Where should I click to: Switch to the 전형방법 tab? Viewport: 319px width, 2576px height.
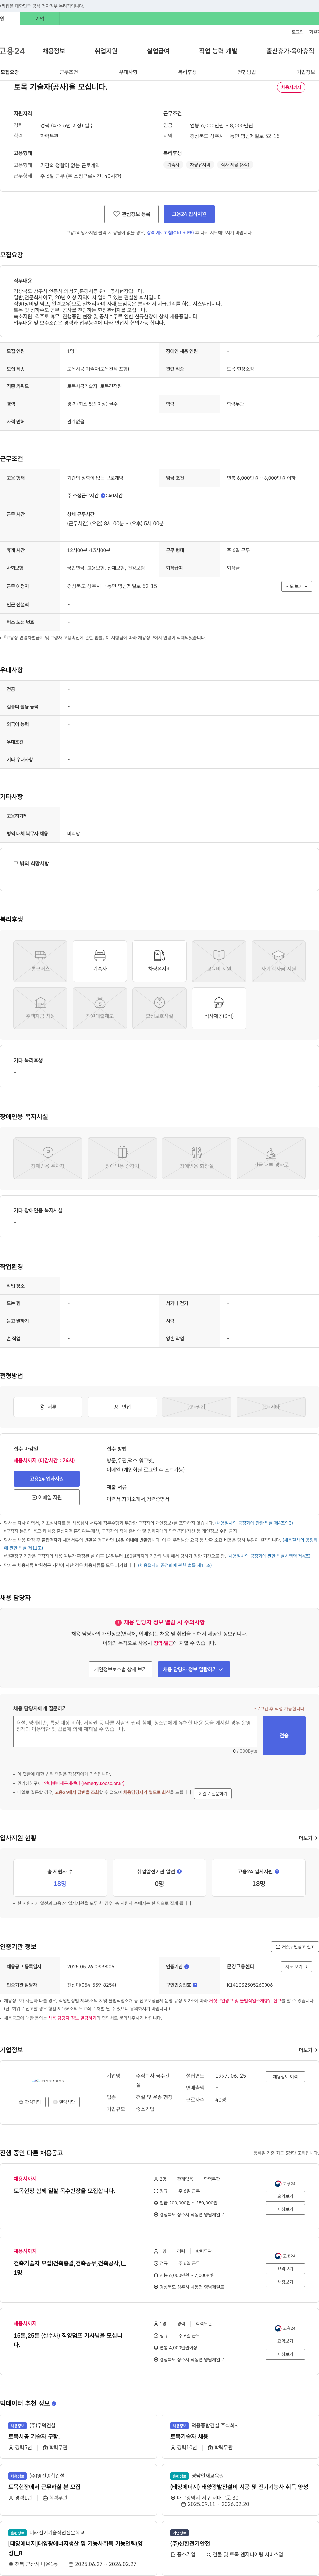246,72
